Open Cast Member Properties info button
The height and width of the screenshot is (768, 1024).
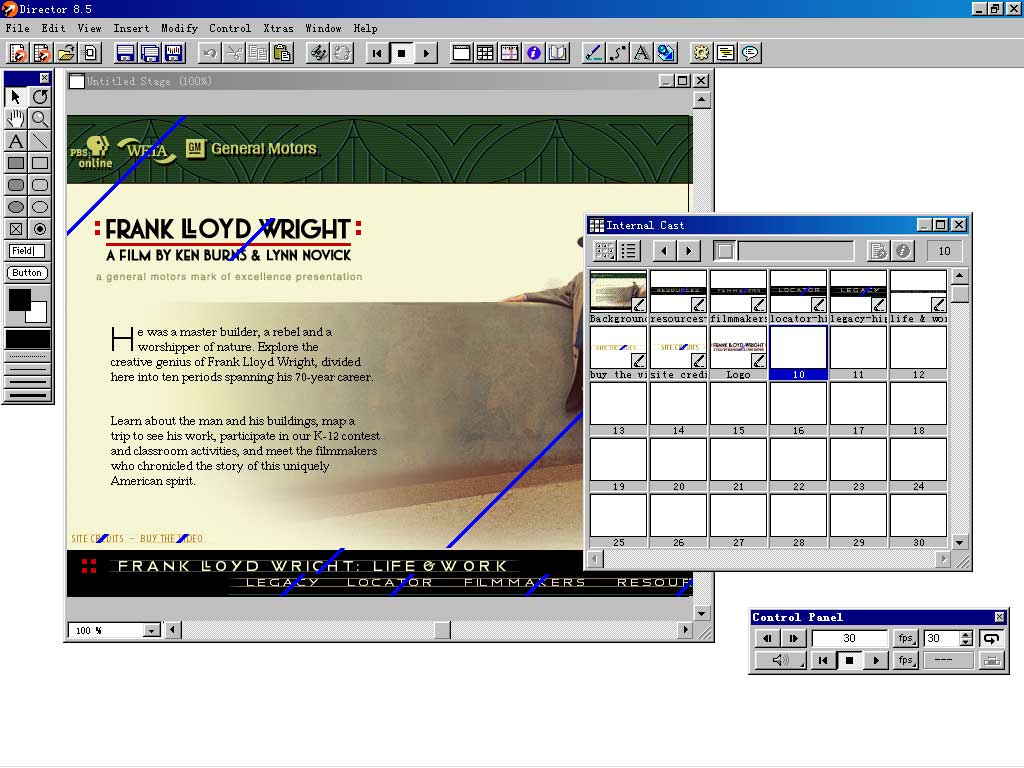[903, 251]
